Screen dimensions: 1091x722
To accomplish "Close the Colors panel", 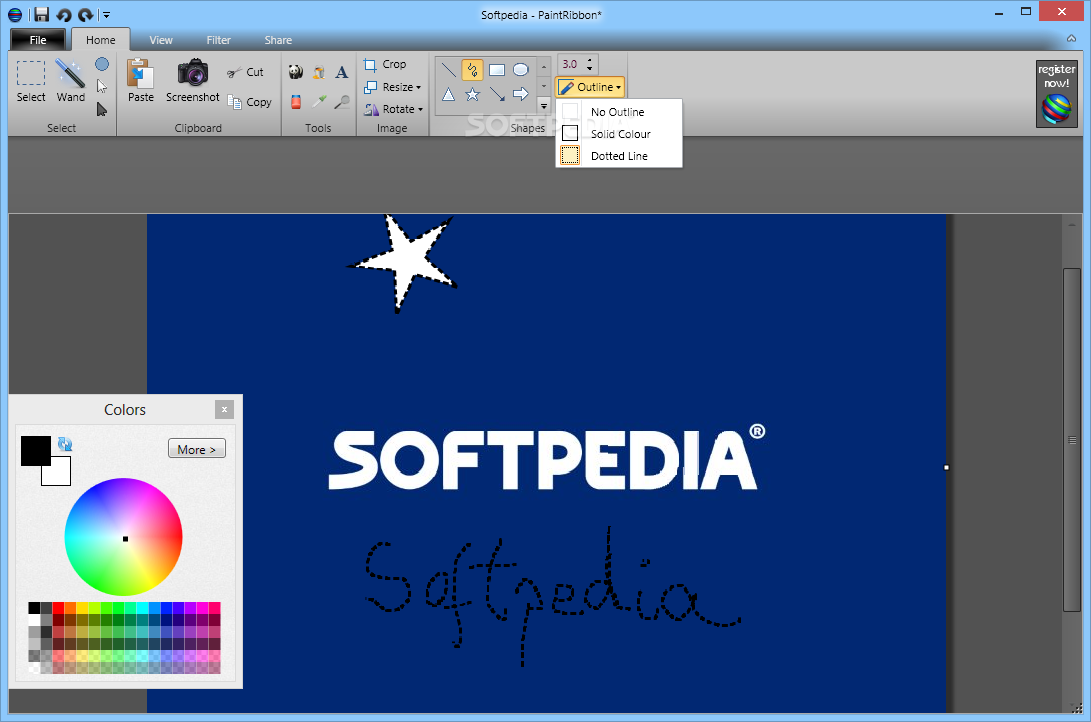I will (x=224, y=410).
